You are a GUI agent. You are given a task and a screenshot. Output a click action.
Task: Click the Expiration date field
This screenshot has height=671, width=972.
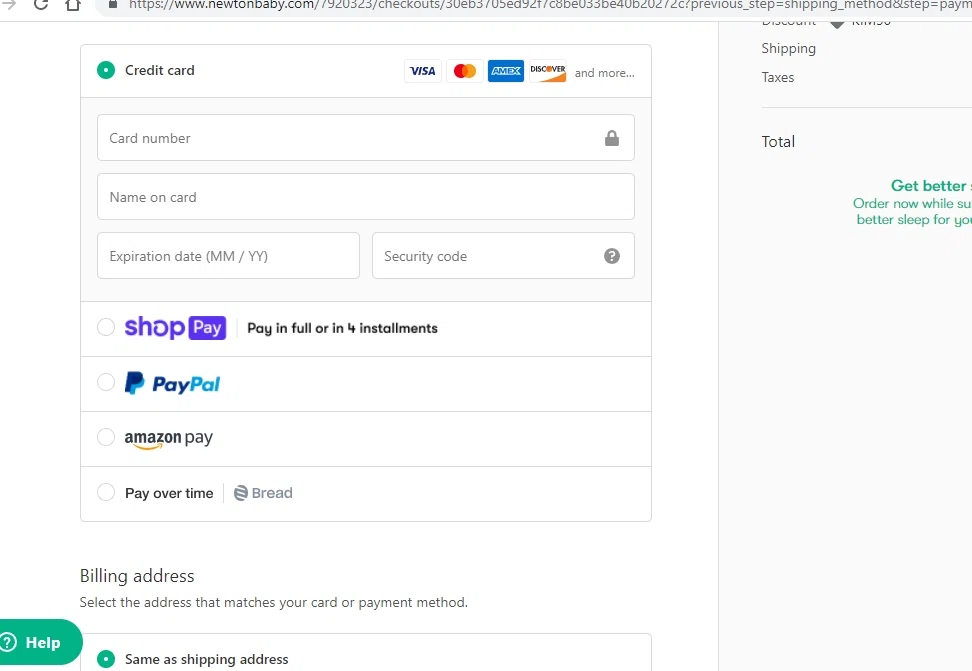click(x=228, y=256)
